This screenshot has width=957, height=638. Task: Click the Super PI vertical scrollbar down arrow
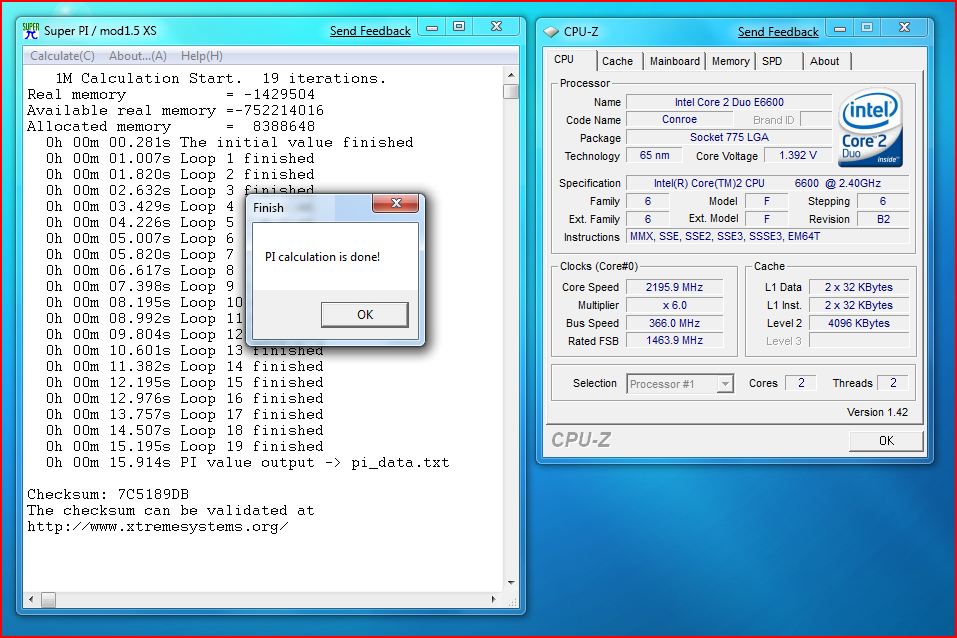click(x=511, y=583)
